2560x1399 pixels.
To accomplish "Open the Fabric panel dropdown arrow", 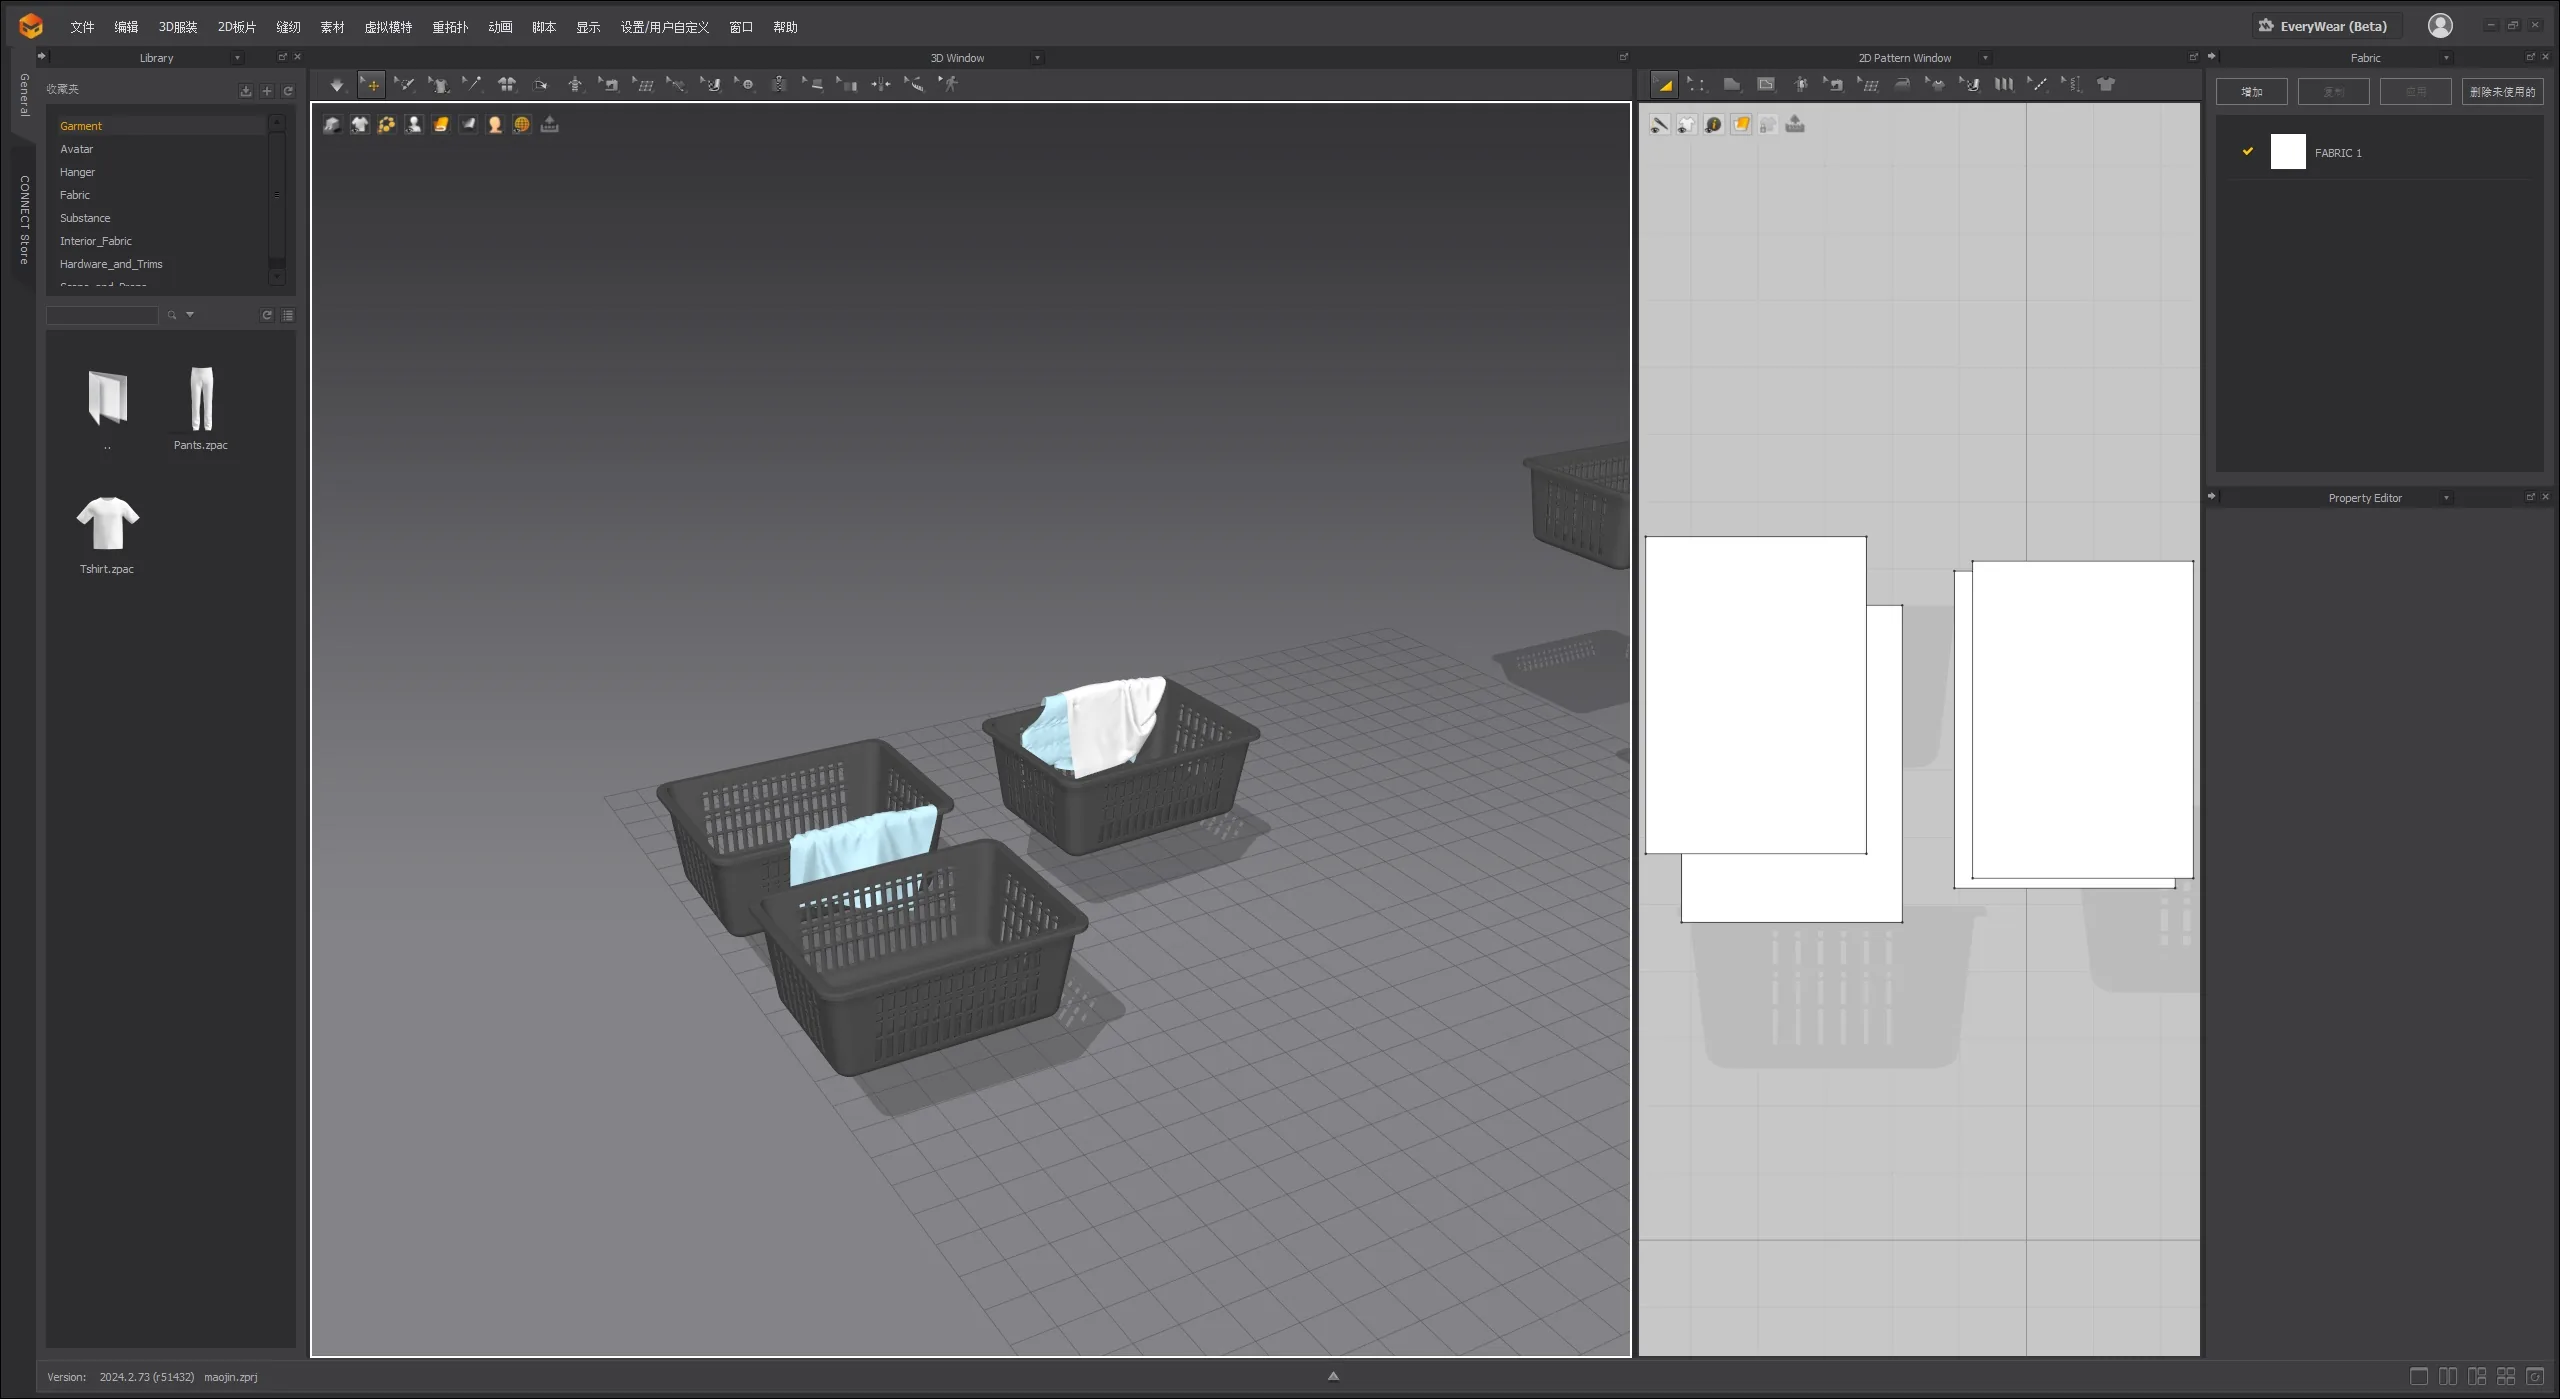I will tap(2446, 58).
